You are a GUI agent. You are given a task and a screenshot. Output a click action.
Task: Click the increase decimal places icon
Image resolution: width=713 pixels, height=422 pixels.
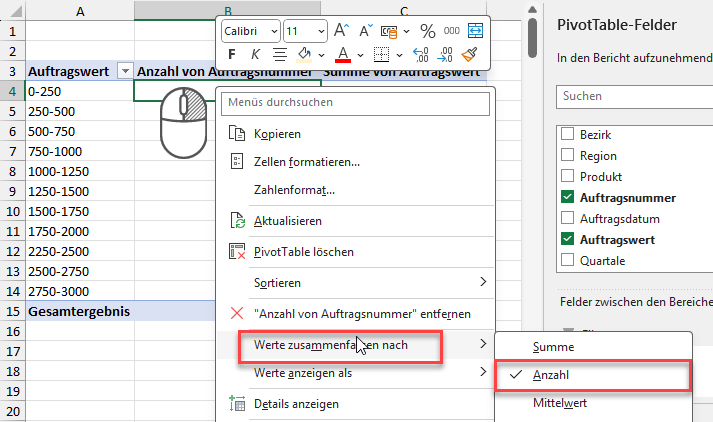pyautogui.click(x=420, y=54)
